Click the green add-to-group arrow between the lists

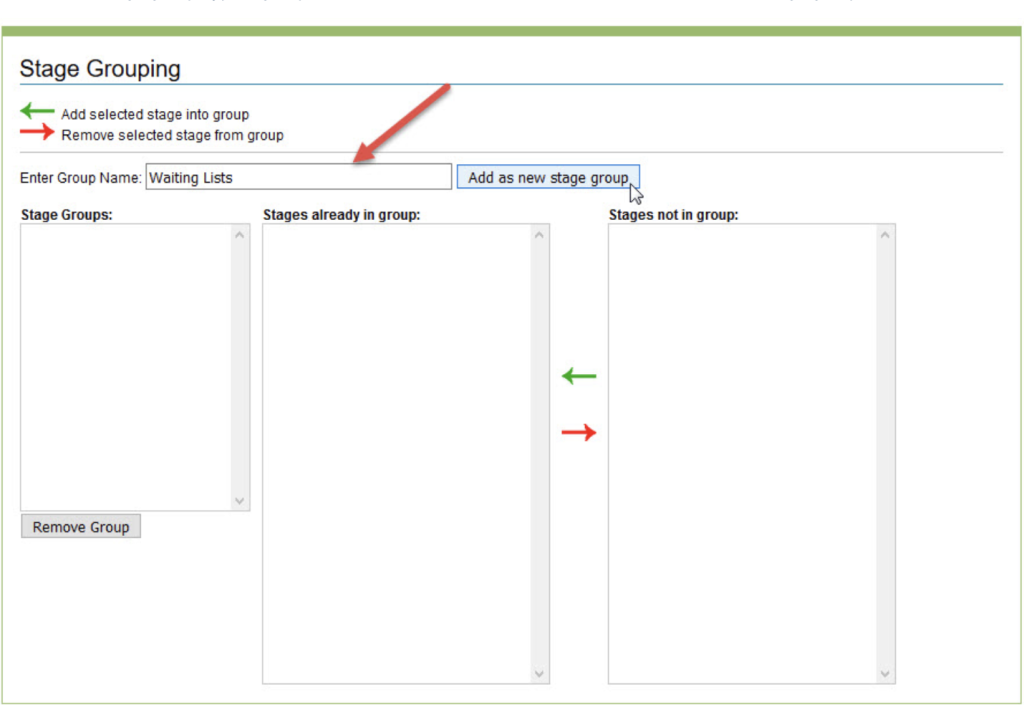click(x=578, y=376)
